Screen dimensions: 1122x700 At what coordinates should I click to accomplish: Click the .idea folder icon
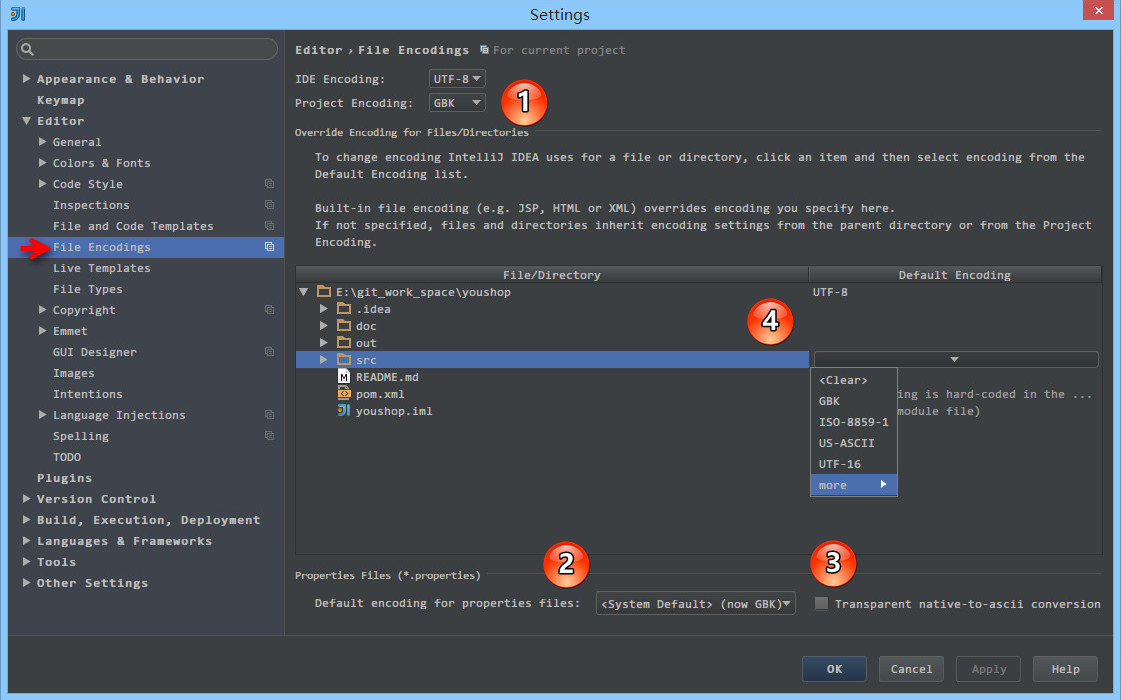click(344, 309)
